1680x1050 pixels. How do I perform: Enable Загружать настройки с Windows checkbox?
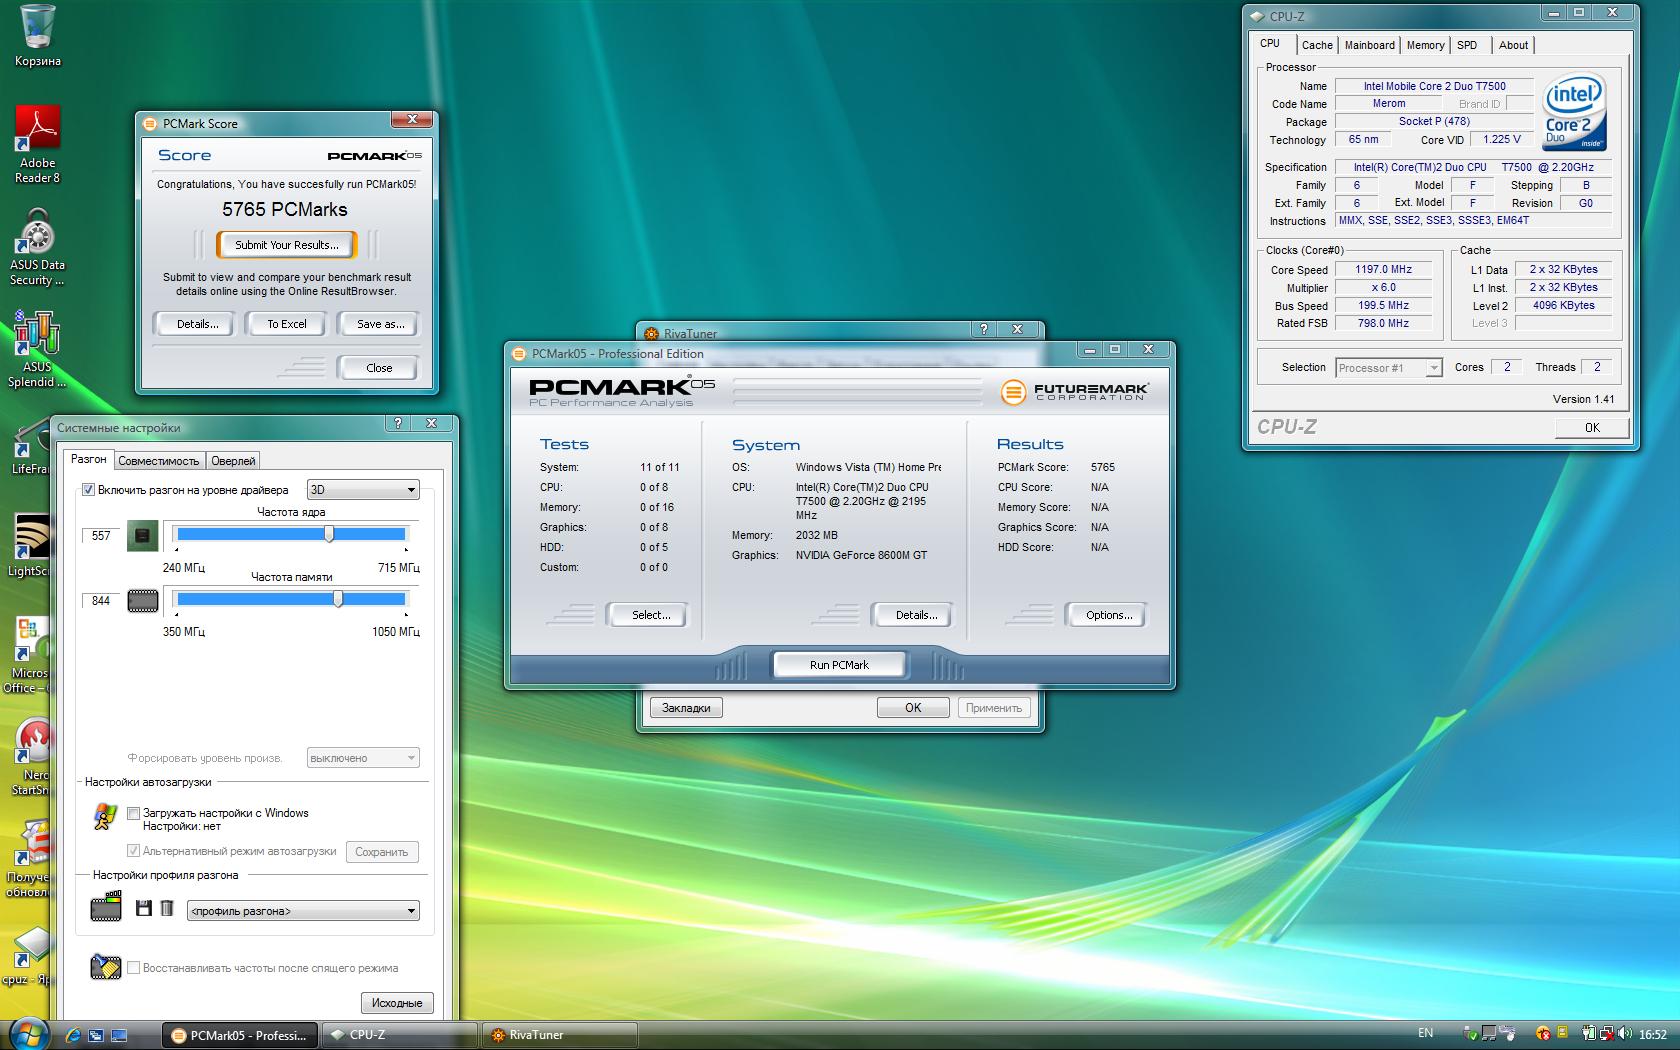point(133,813)
